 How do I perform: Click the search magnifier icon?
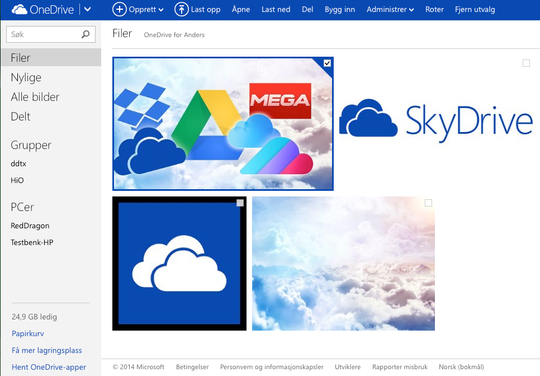click(x=85, y=34)
